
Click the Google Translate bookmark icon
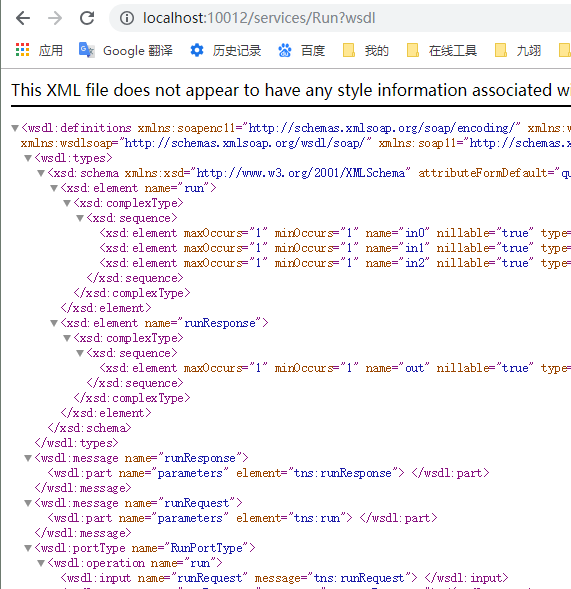[86, 50]
